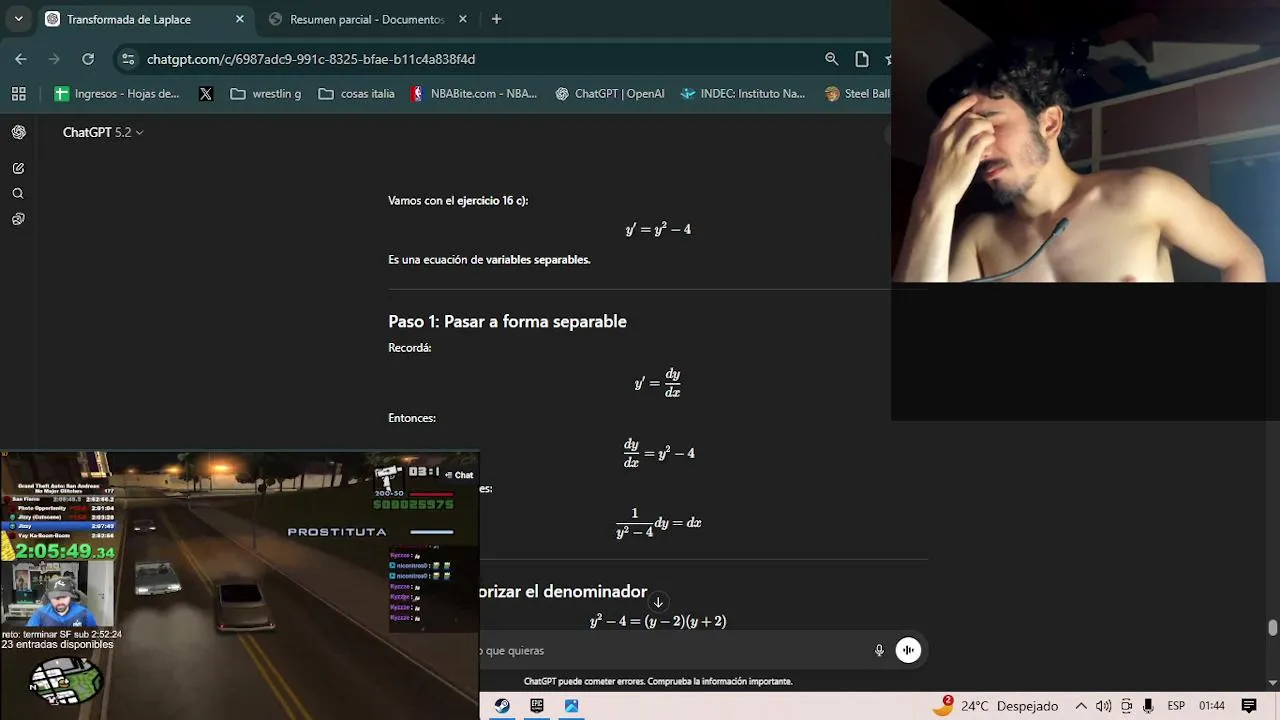Click text 'Es una ecuación de variables separables.'

(489, 259)
